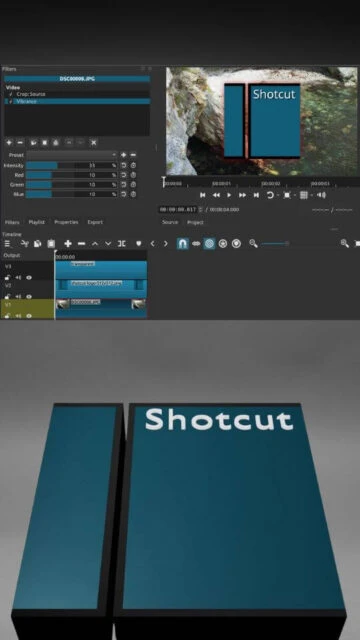Toggle scrub while dragging

click(196, 244)
